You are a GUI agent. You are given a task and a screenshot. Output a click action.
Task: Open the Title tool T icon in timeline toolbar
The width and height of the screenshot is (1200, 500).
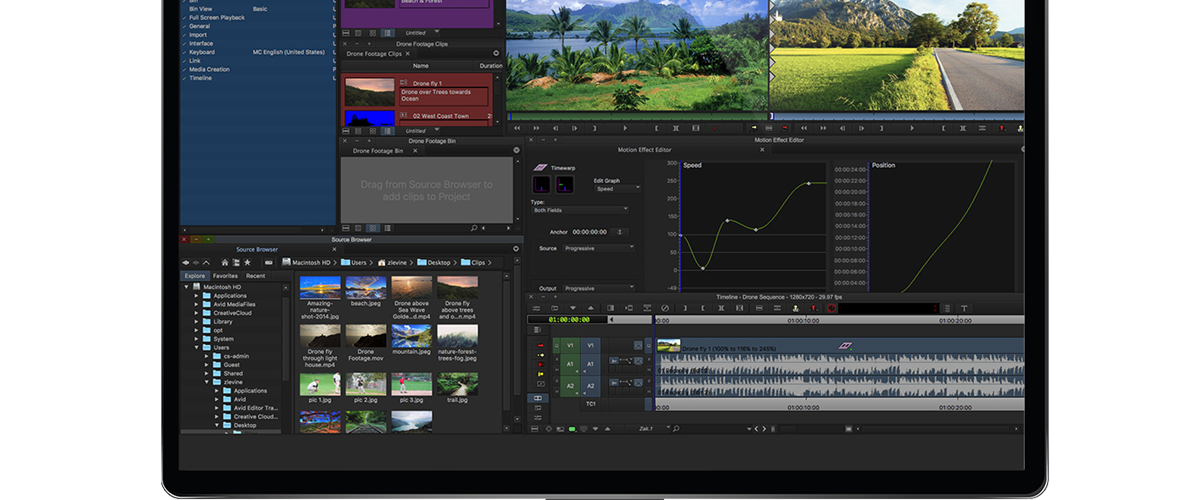point(964,308)
